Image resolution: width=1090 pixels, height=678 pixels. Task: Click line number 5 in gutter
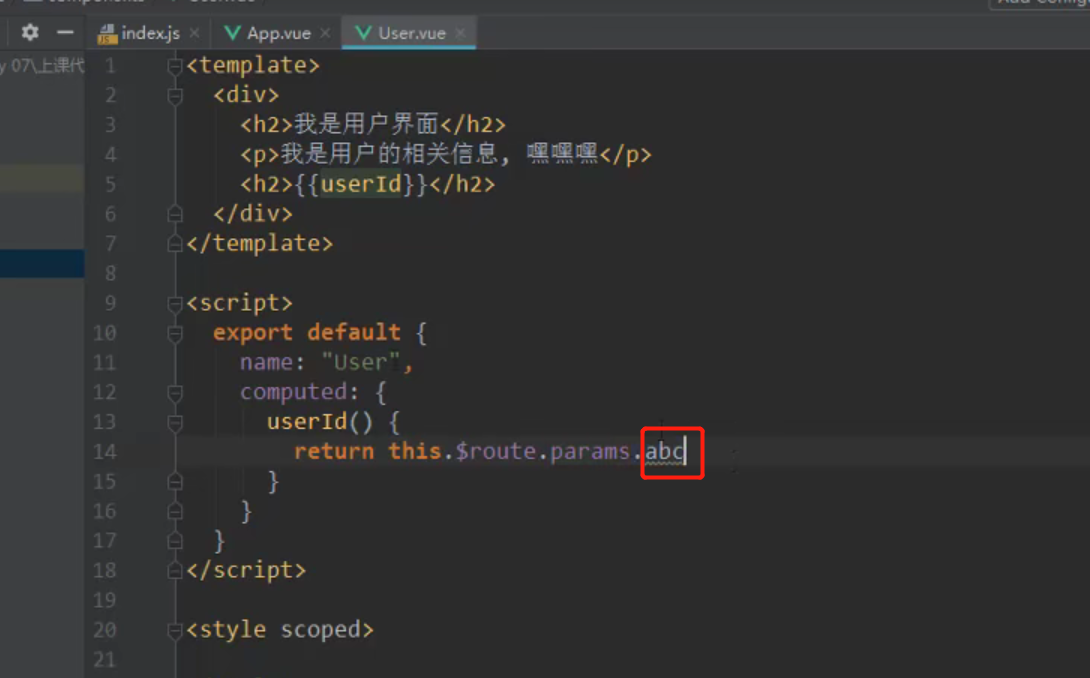[111, 184]
